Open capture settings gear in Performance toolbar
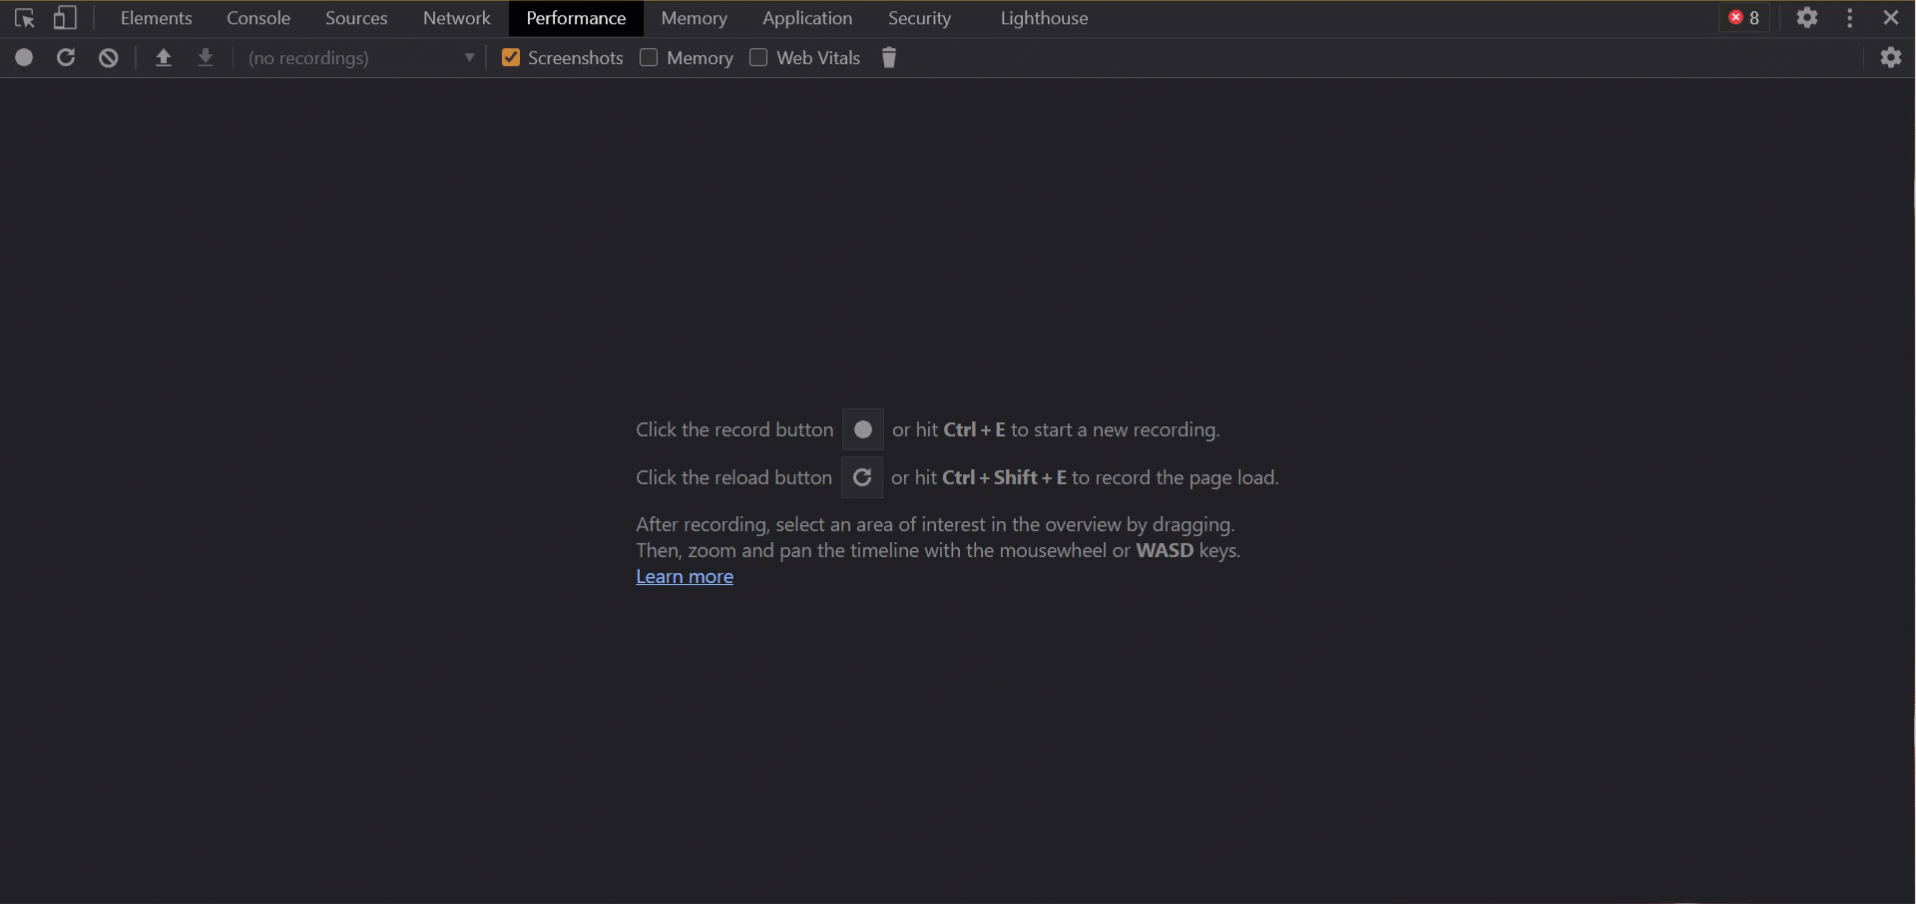This screenshot has height=904, width=1916. (1890, 58)
